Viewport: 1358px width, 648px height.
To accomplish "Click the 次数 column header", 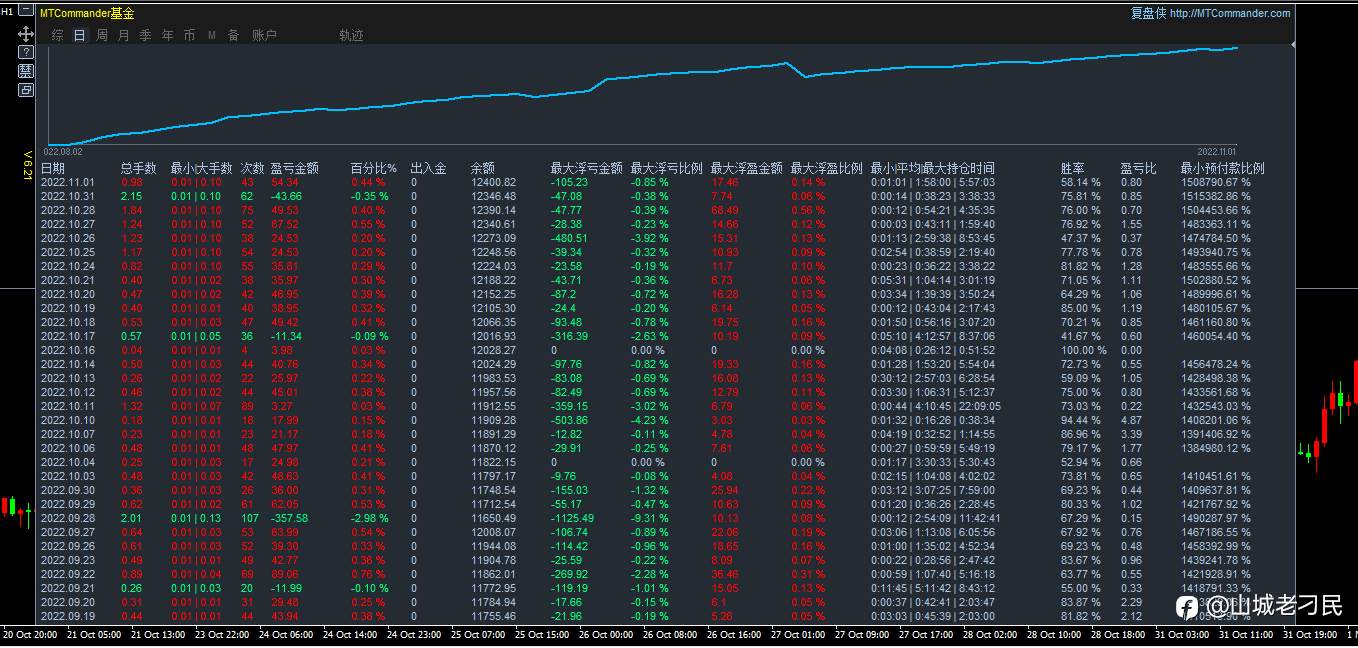I will (253, 168).
